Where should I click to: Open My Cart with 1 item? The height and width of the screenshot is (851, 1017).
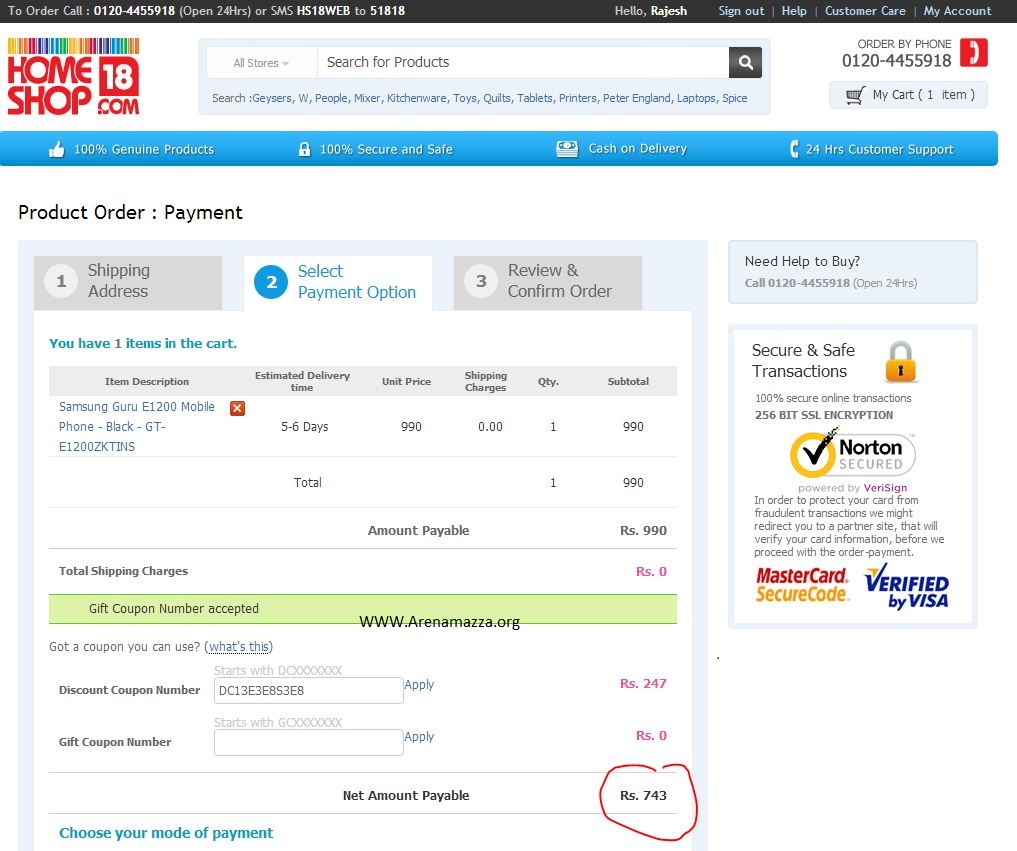tap(909, 95)
